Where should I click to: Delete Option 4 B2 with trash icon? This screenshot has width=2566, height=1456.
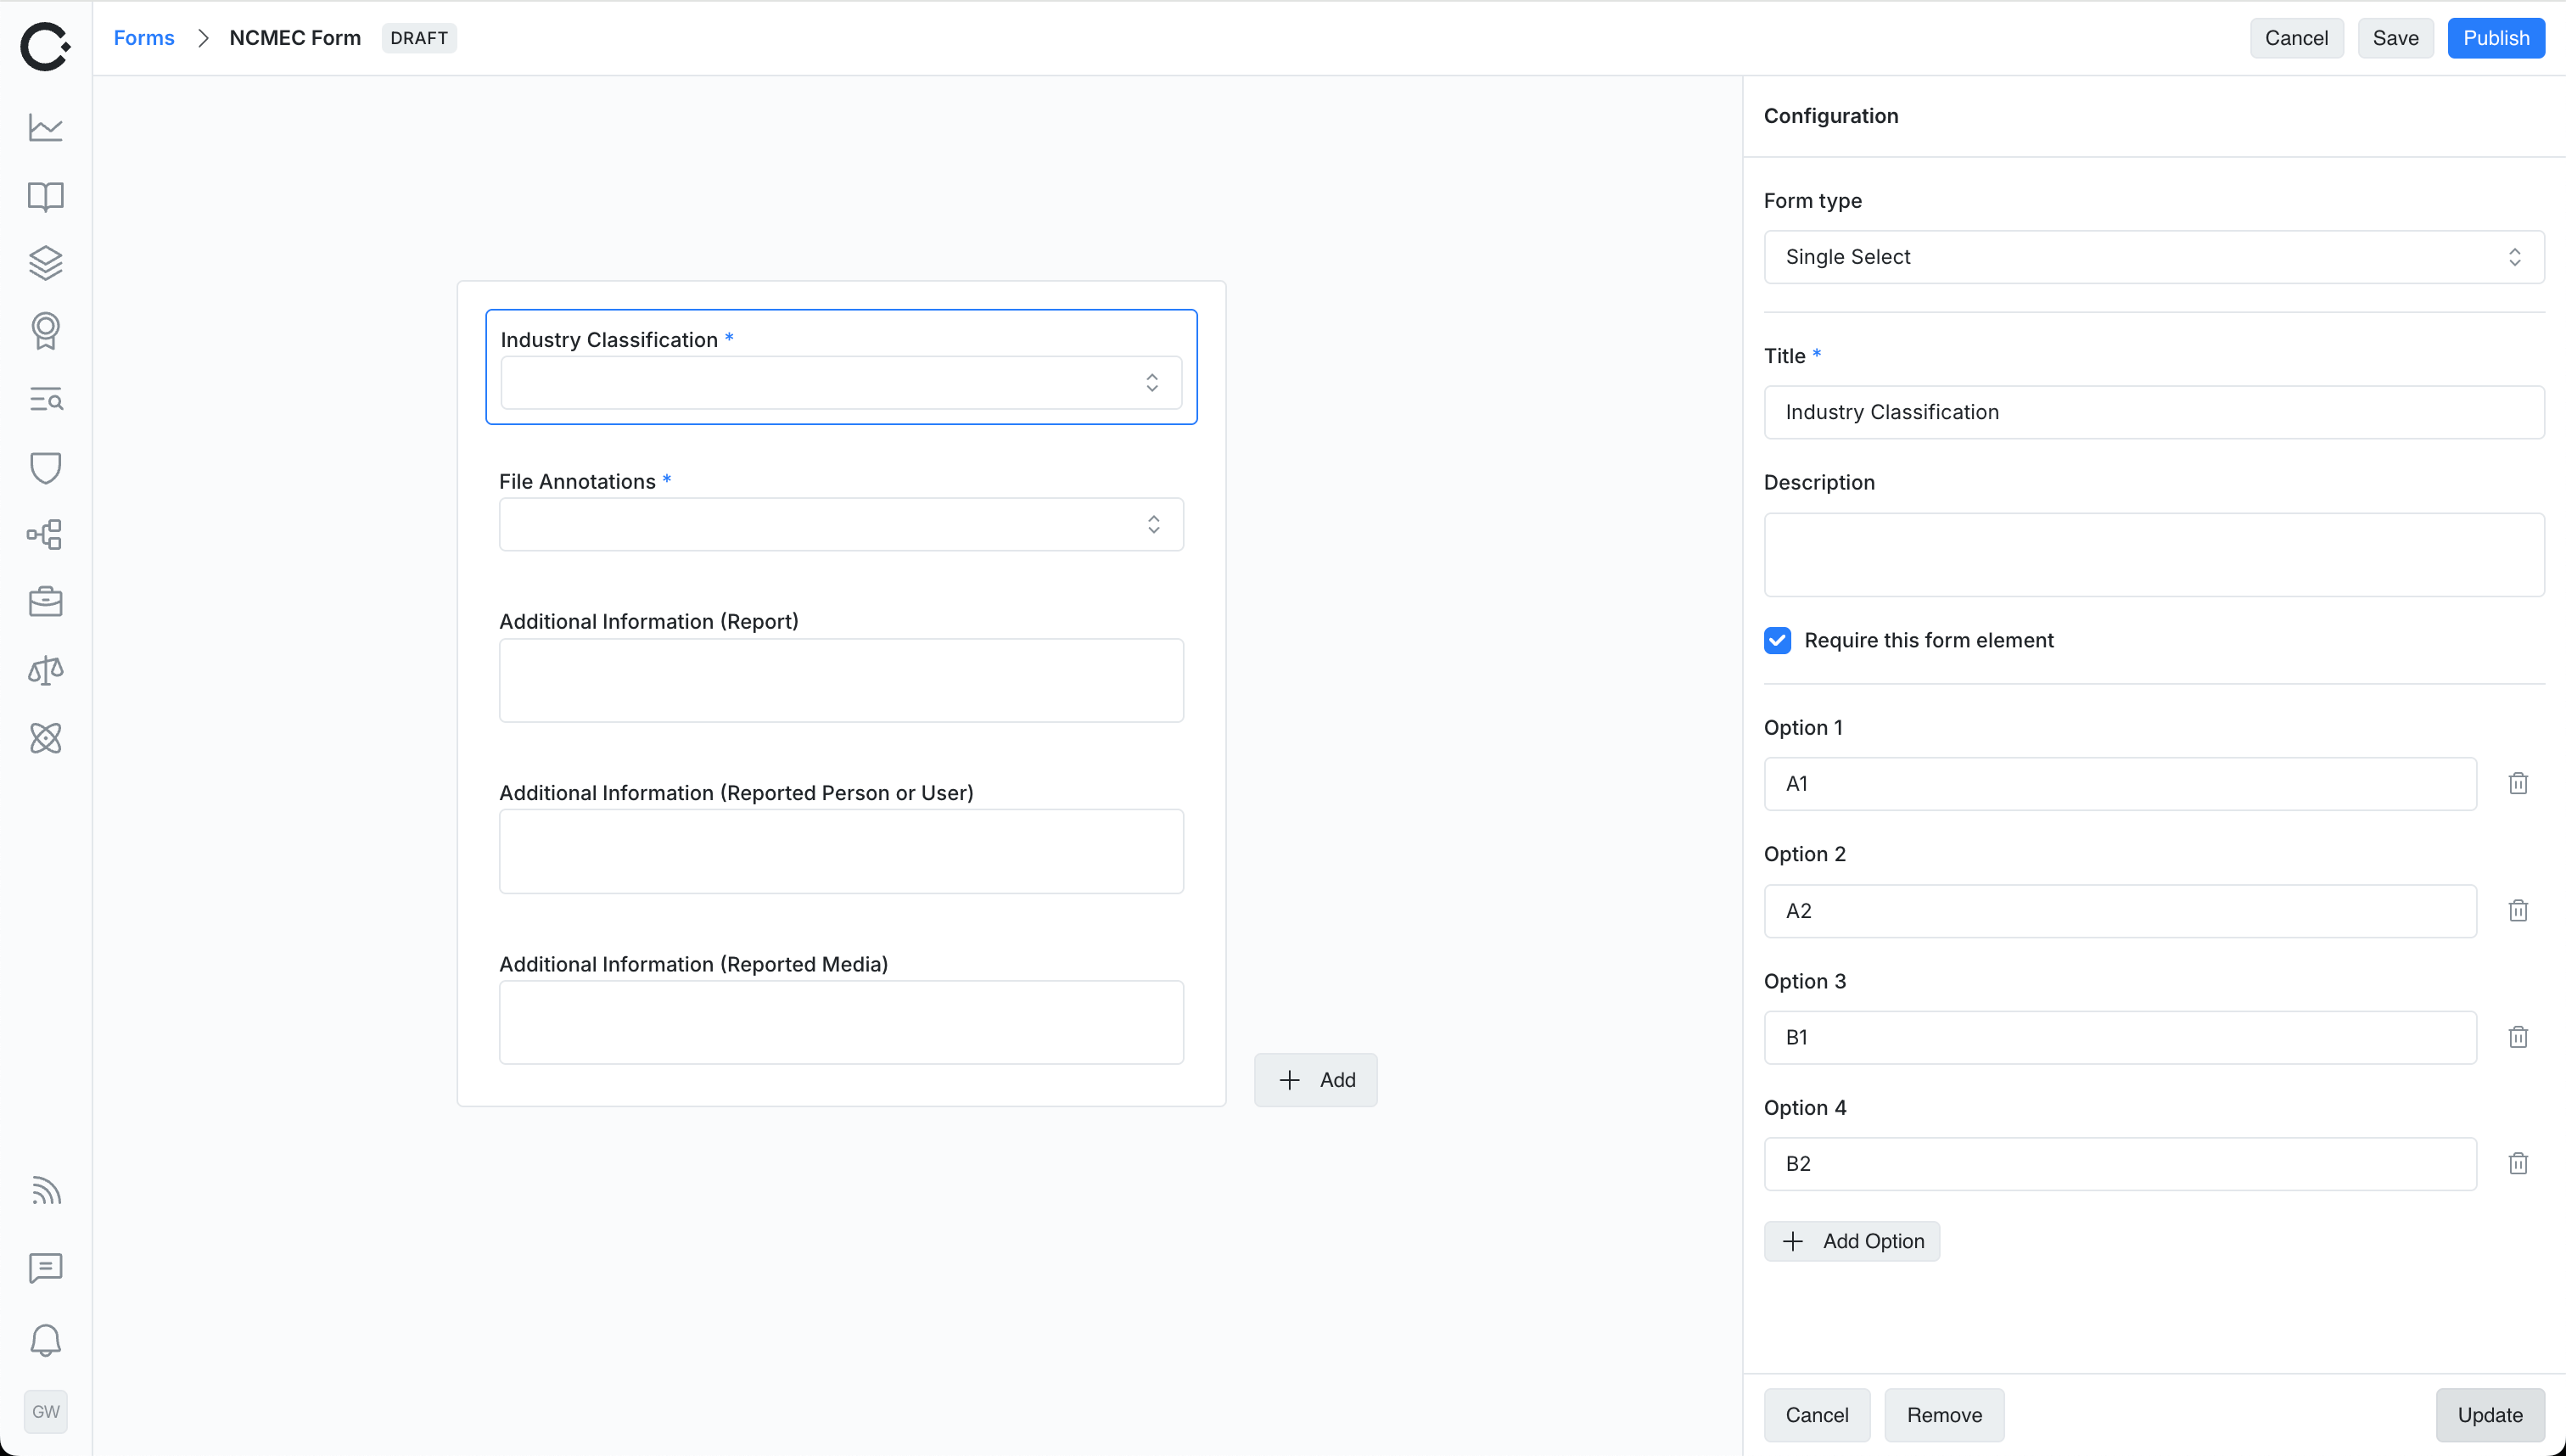point(2518,1163)
